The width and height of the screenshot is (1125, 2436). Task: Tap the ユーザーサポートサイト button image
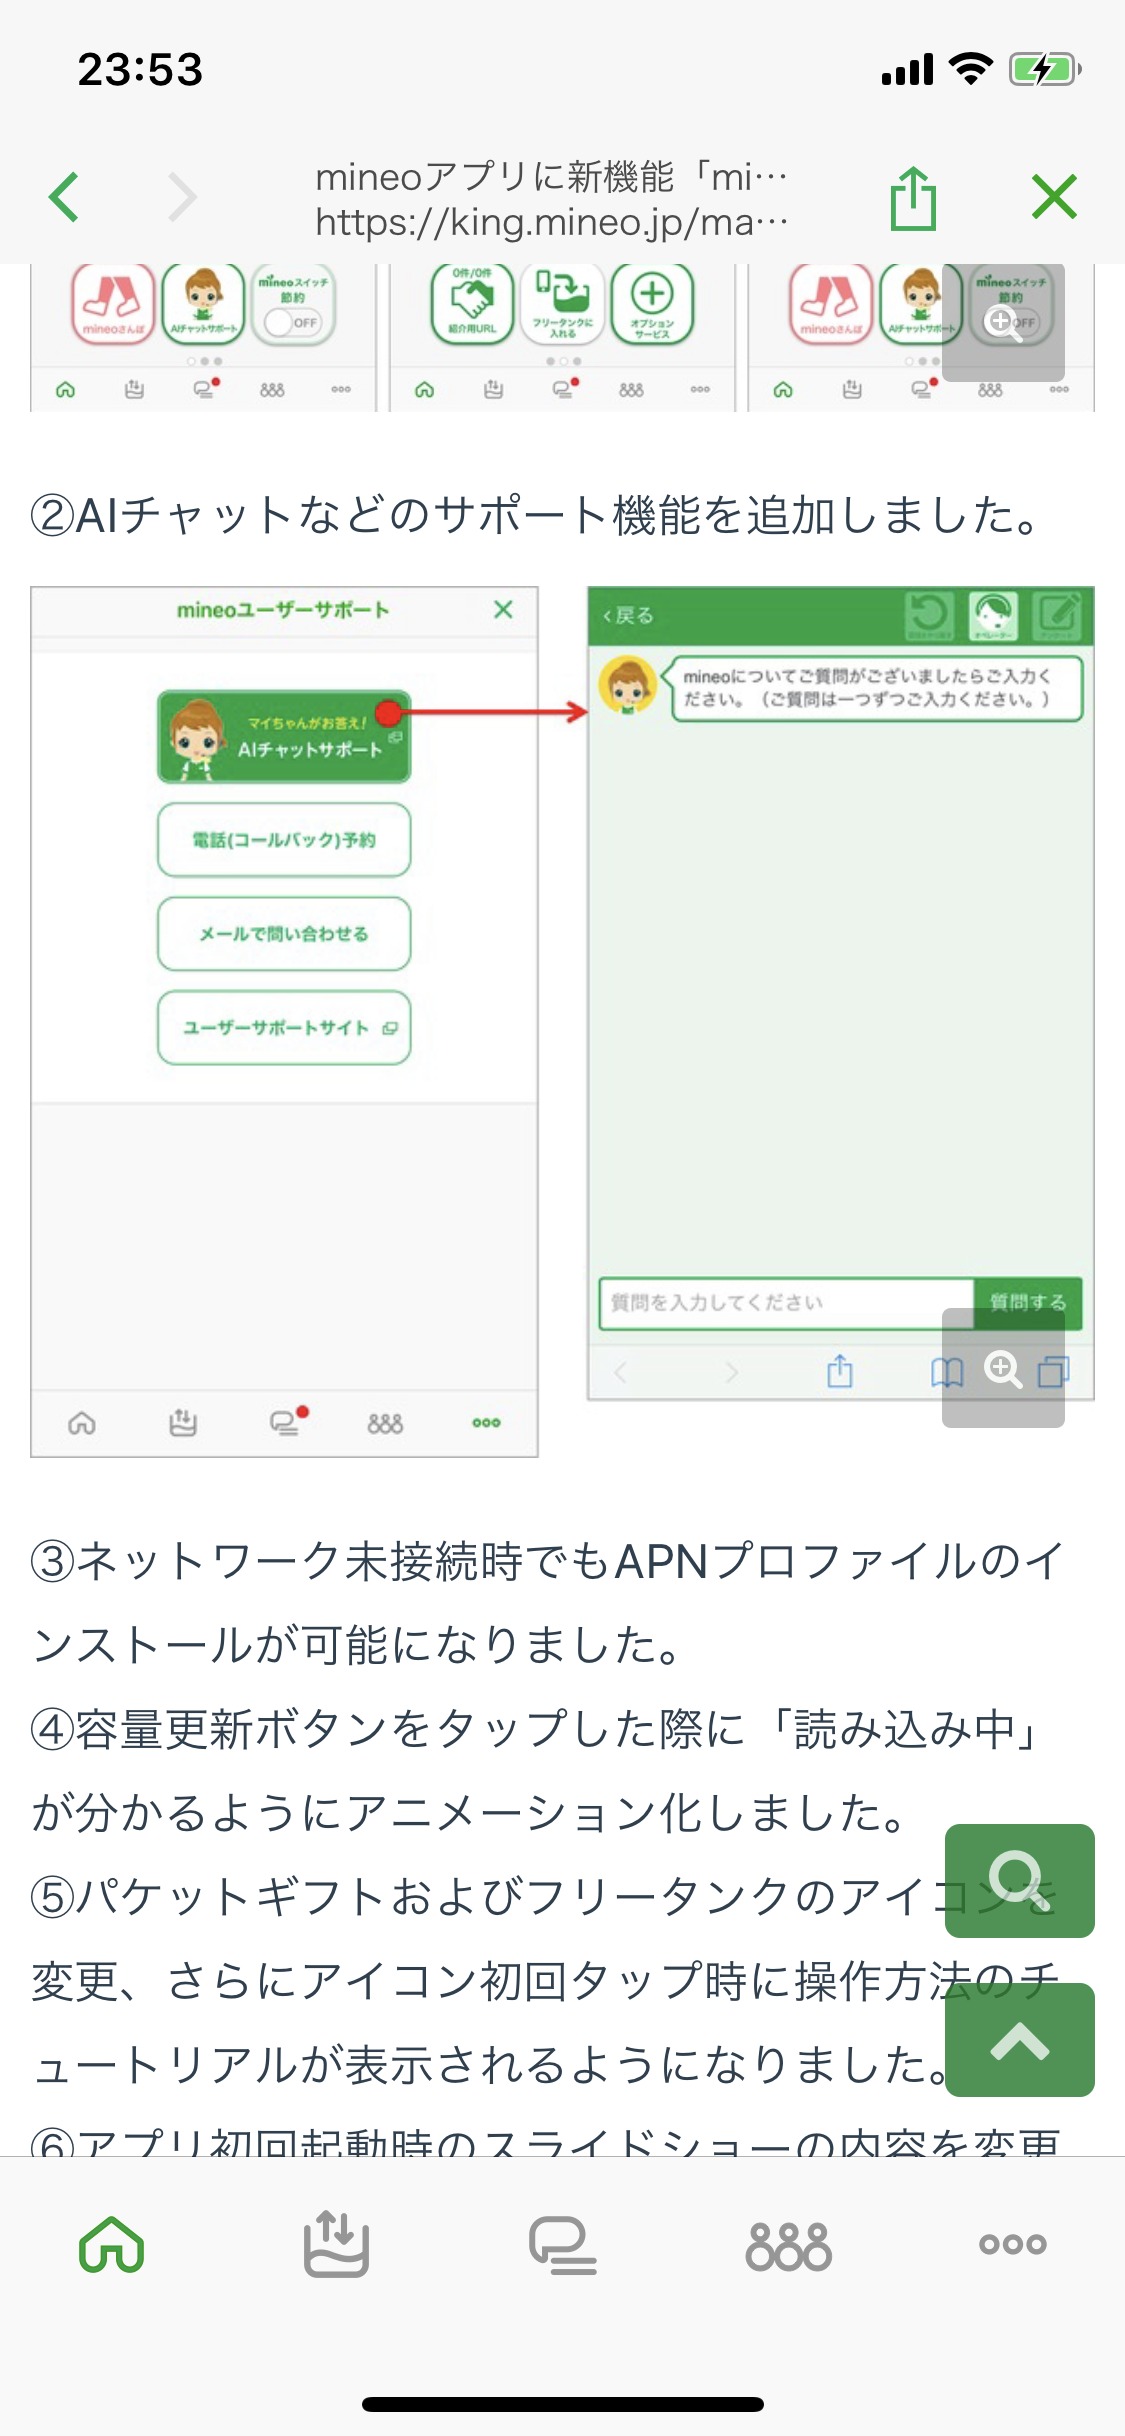284,1028
